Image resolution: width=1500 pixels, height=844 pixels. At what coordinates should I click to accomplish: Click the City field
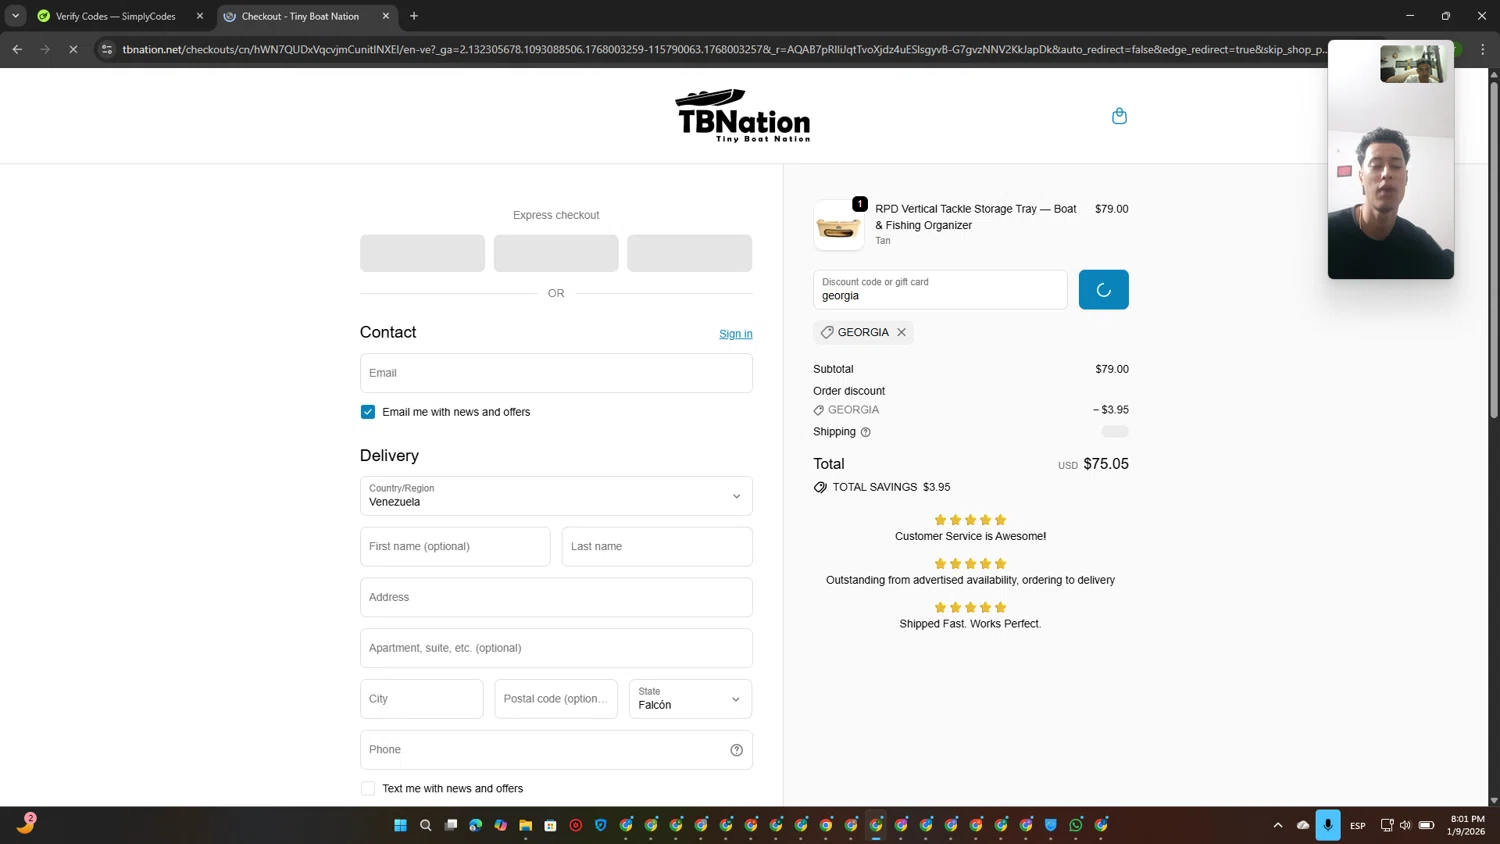pyautogui.click(x=422, y=699)
